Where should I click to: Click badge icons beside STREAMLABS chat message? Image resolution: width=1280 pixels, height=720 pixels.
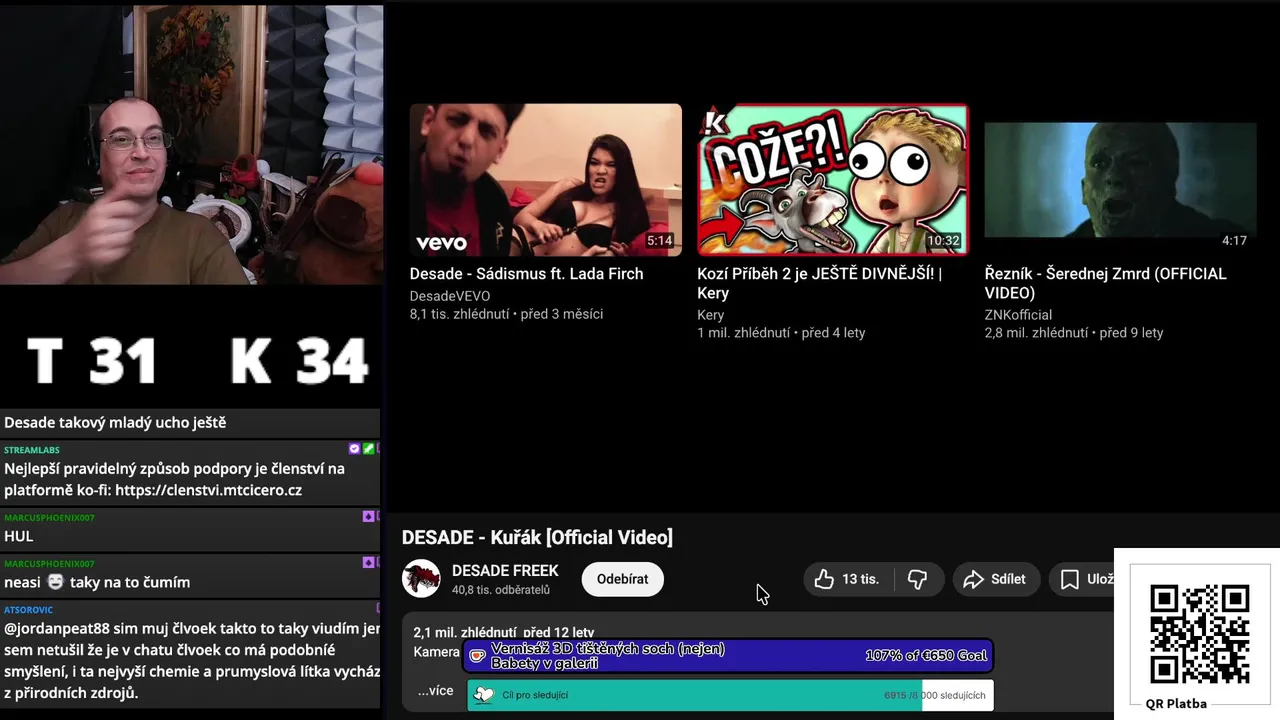pos(364,449)
